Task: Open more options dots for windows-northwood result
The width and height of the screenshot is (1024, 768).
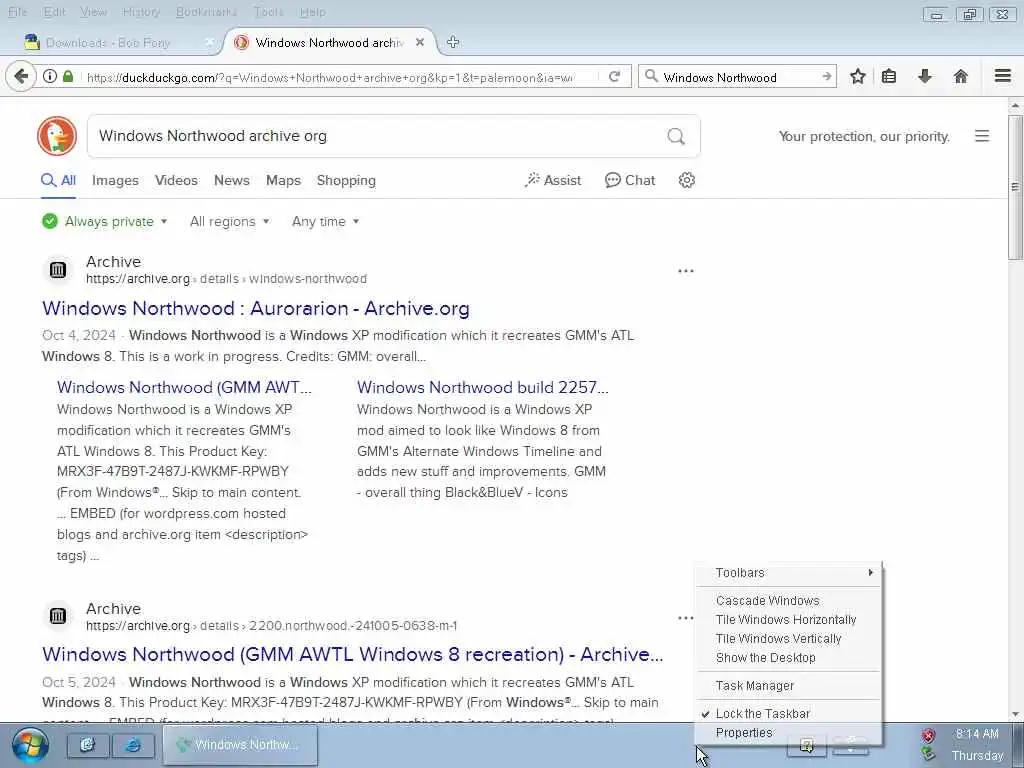Action: point(686,270)
